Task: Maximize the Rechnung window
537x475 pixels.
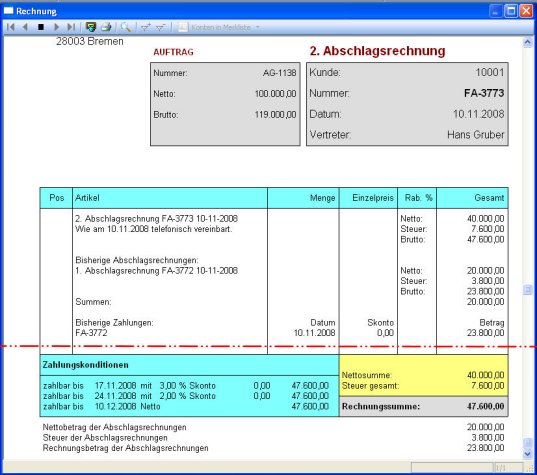Action: 511,11
